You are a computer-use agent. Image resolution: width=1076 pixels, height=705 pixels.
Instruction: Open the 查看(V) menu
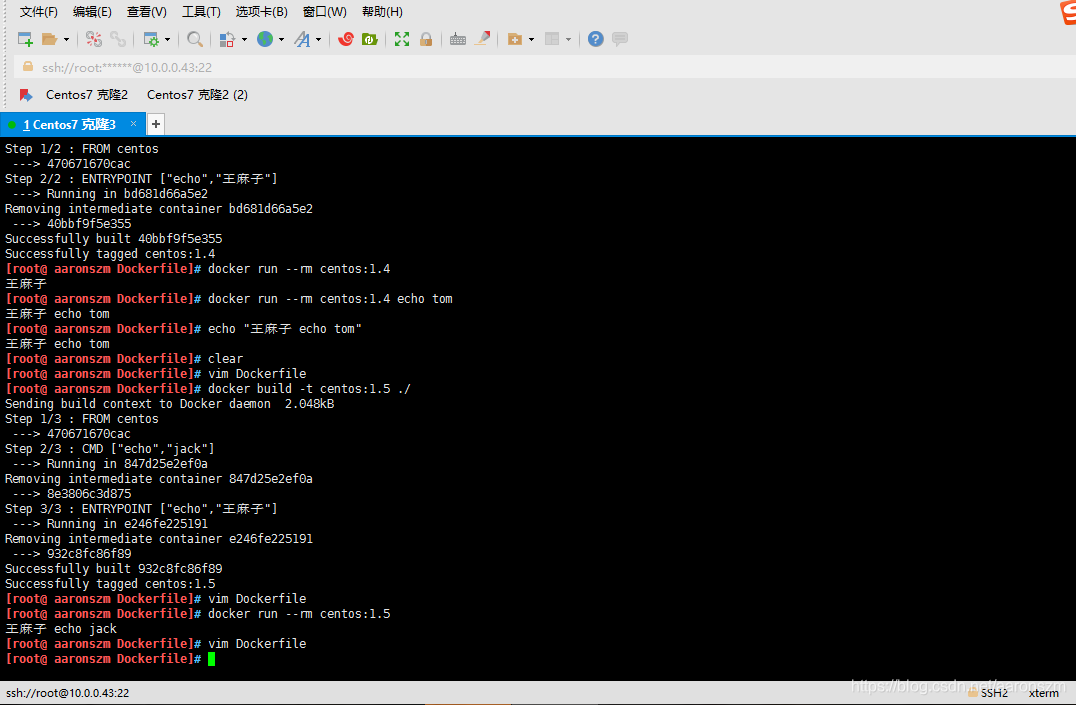tap(147, 12)
